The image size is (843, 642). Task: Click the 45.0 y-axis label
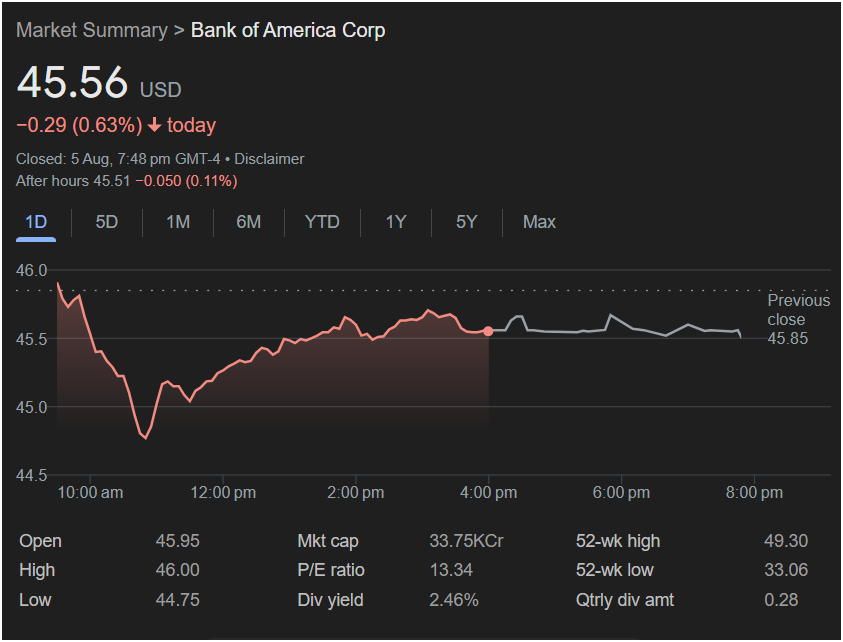pos(31,407)
